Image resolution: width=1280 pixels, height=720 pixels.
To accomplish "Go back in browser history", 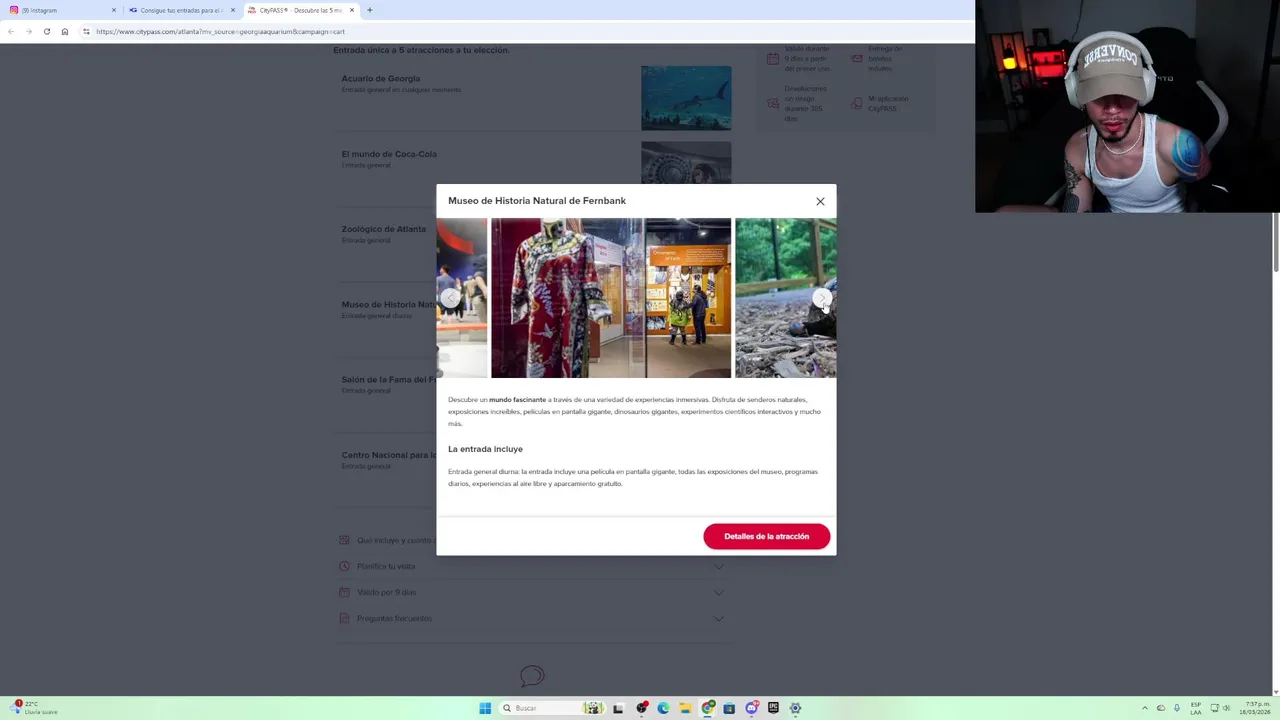I will [x=10, y=31].
